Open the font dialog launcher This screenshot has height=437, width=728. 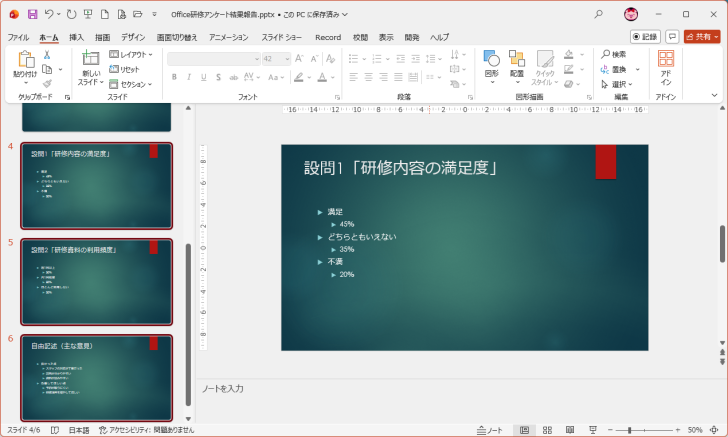(338, 98)
